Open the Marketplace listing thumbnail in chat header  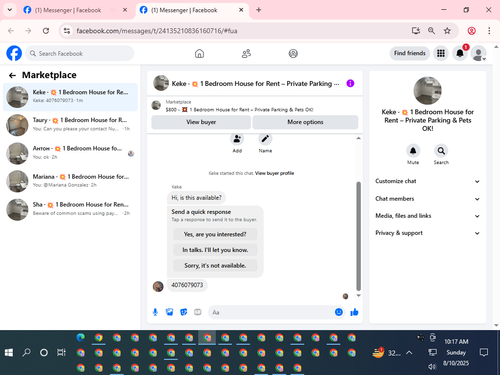[156, 106]
